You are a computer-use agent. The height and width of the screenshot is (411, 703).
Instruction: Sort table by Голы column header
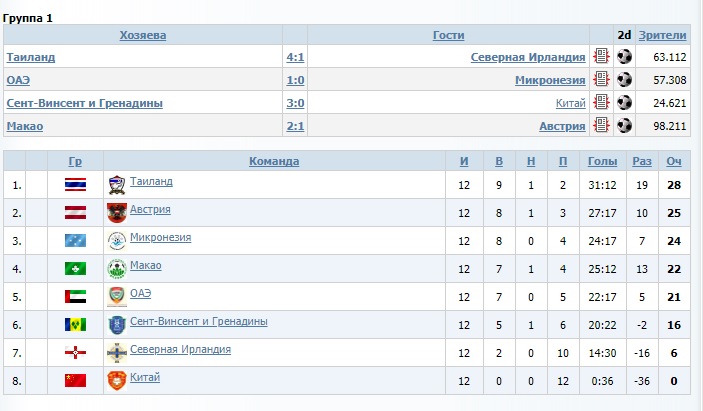(603, 161)
